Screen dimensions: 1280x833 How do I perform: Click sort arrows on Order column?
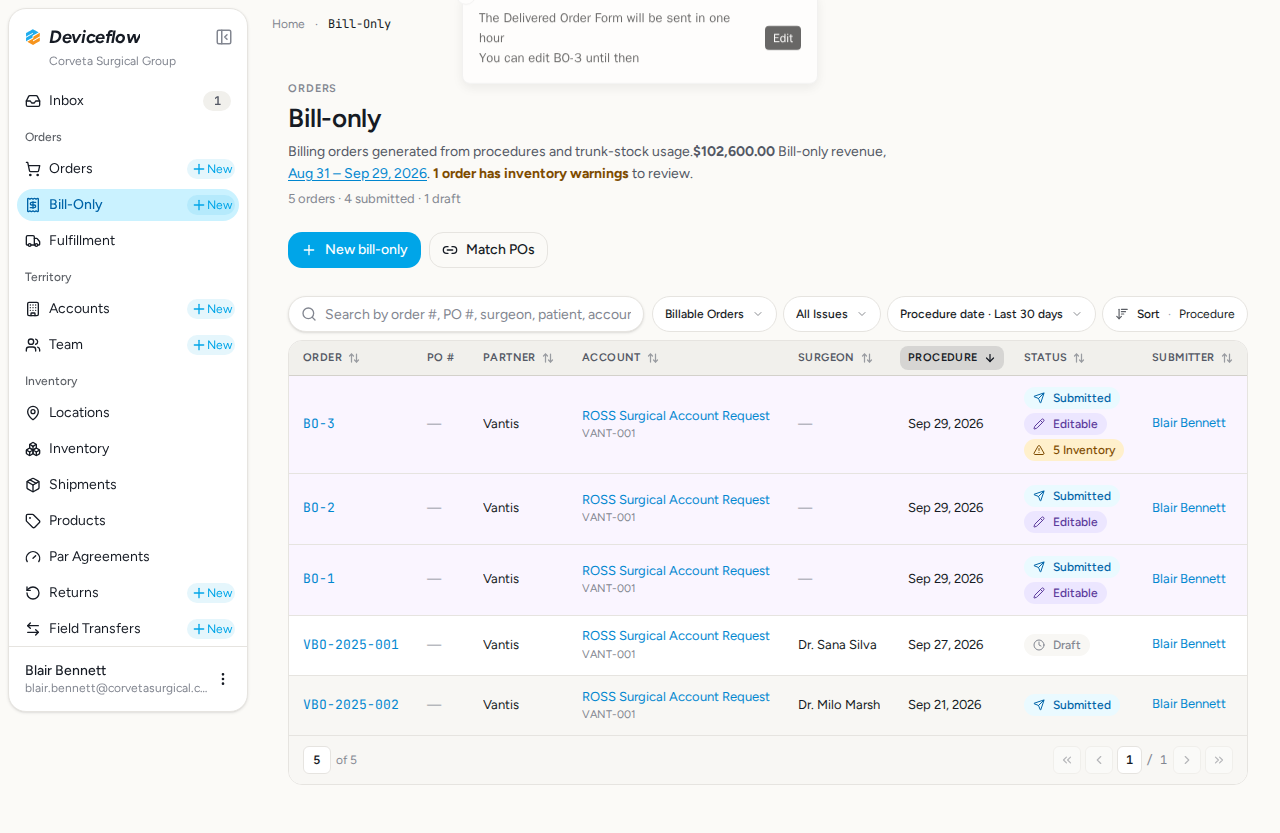click(x=354, y=358)
